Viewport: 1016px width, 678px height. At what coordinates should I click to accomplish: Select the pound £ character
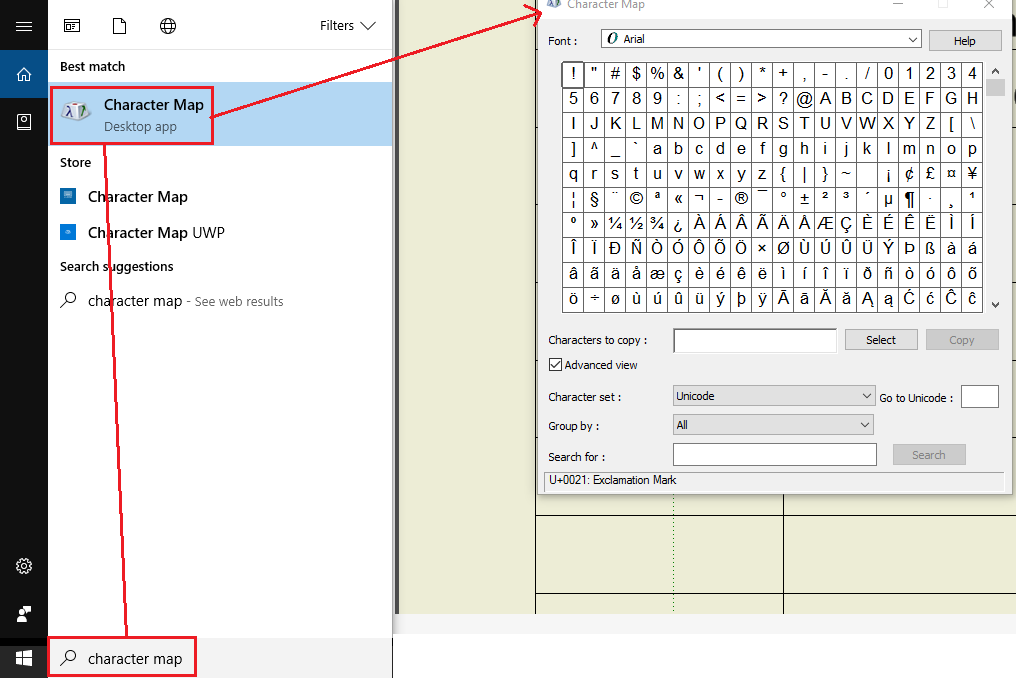click(930, 174)
